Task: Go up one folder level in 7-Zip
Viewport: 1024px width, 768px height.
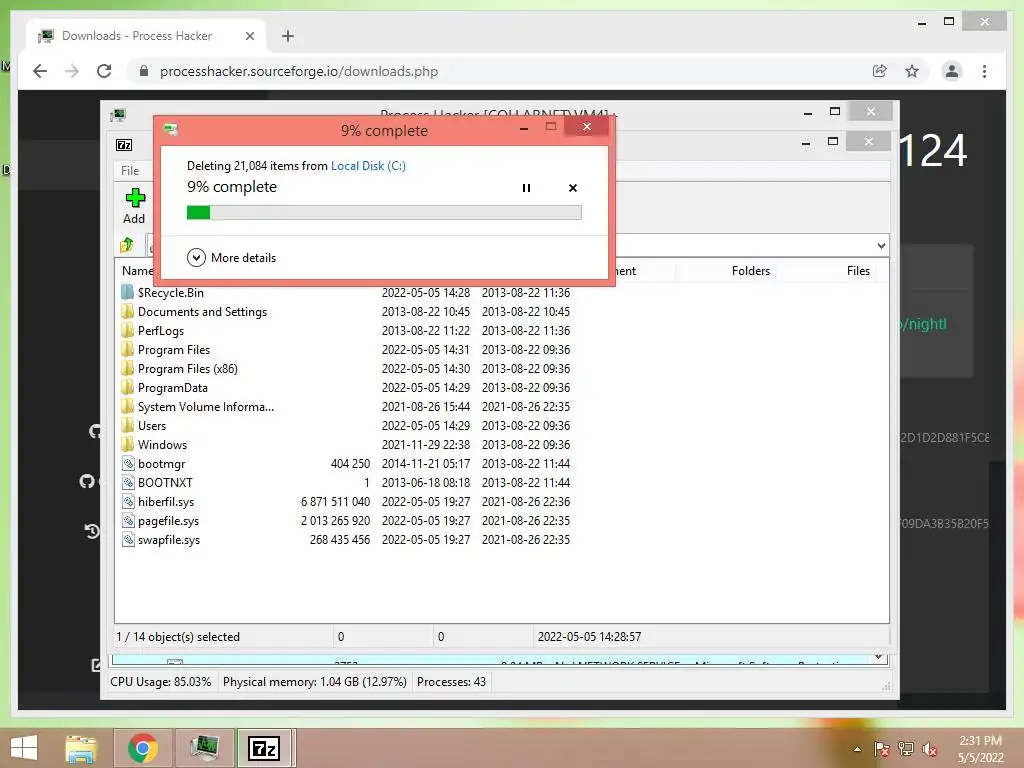Action: (127, 245)
